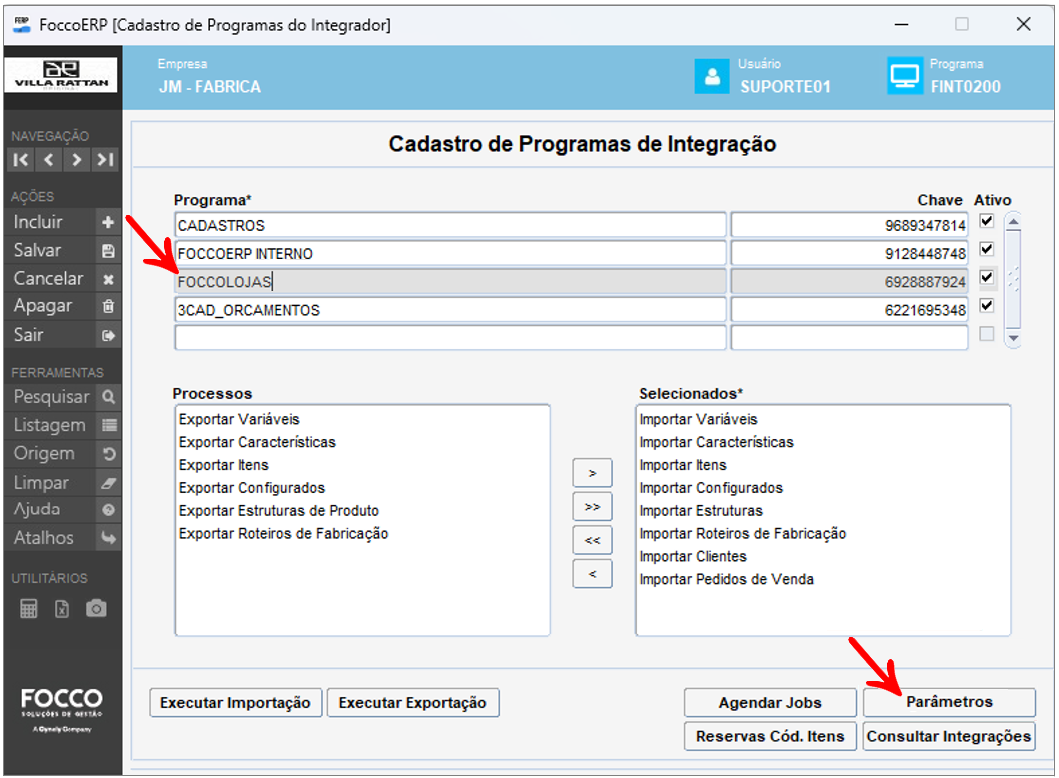Click the Limpar eraser icon
The width and height of the screenshot is (1059, 778).
coord(108,482)
